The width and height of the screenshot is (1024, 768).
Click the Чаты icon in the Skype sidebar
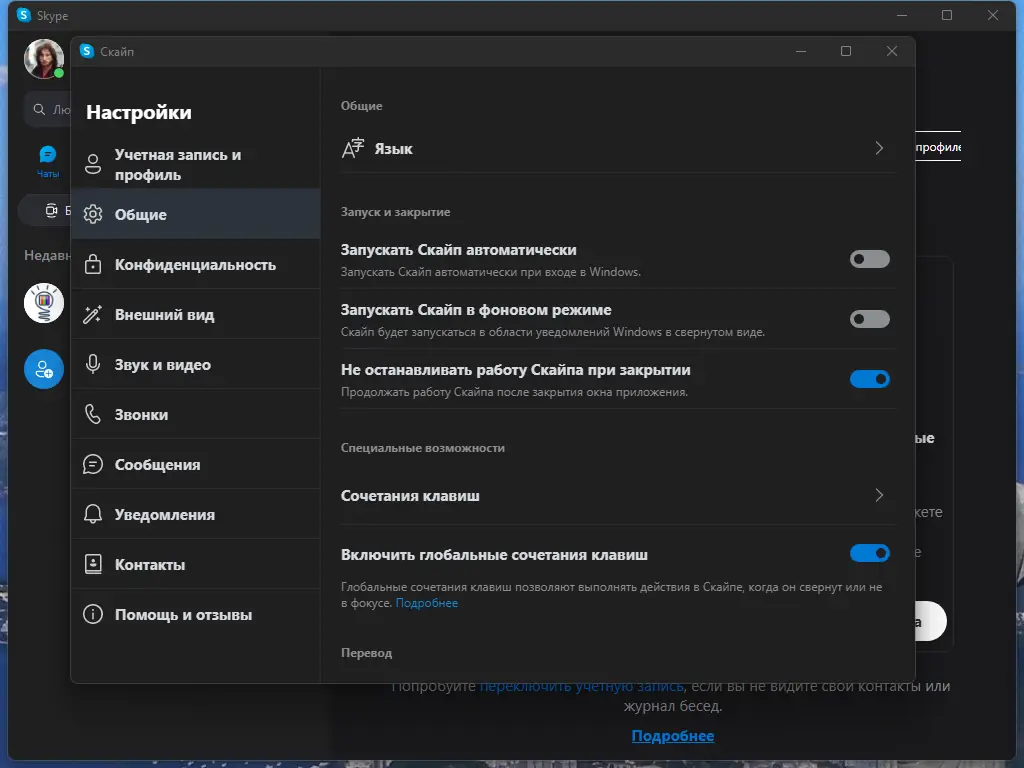tap(47, 155)
